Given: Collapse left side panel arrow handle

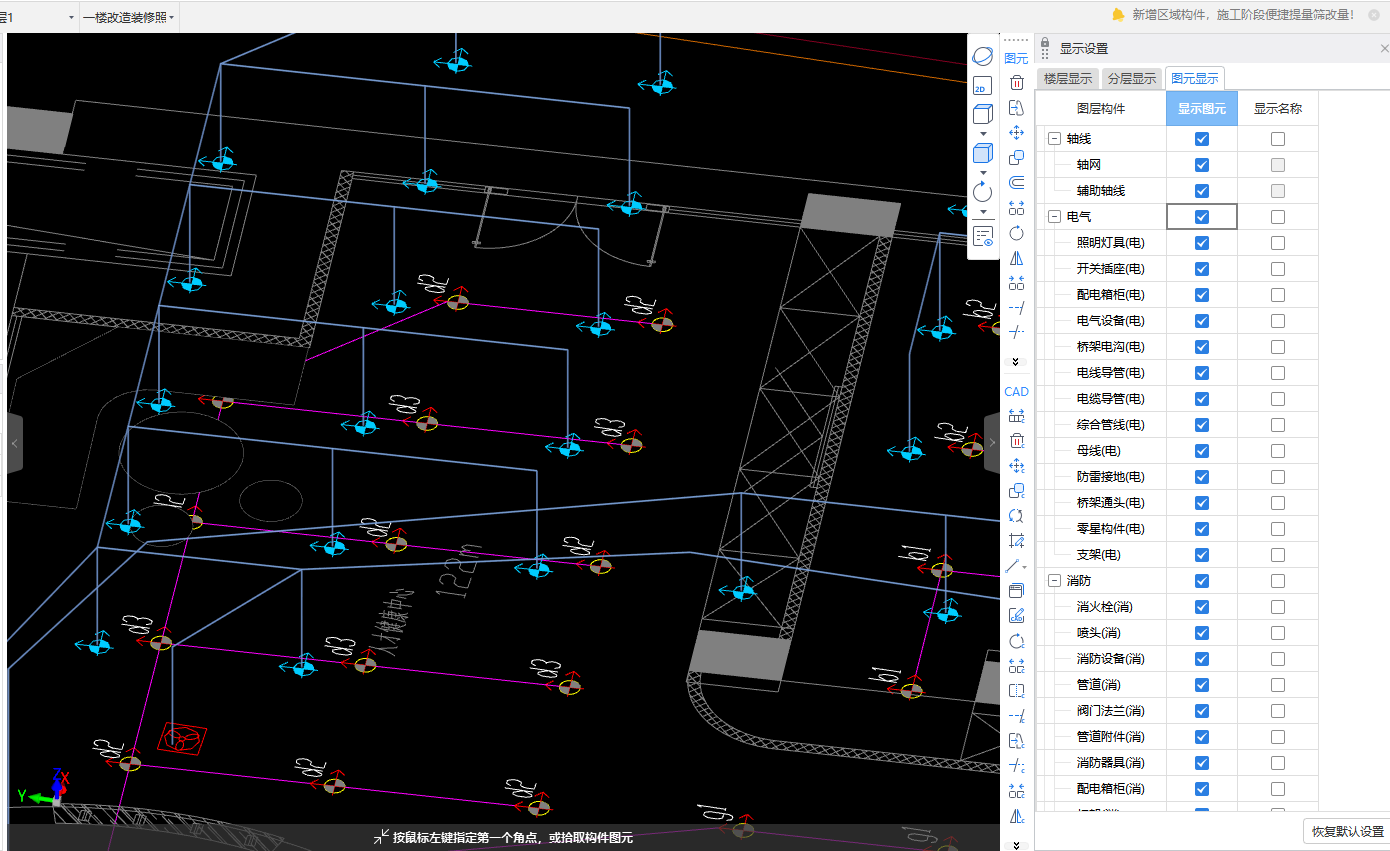Looking at the screenshot, I should [14, 442].
